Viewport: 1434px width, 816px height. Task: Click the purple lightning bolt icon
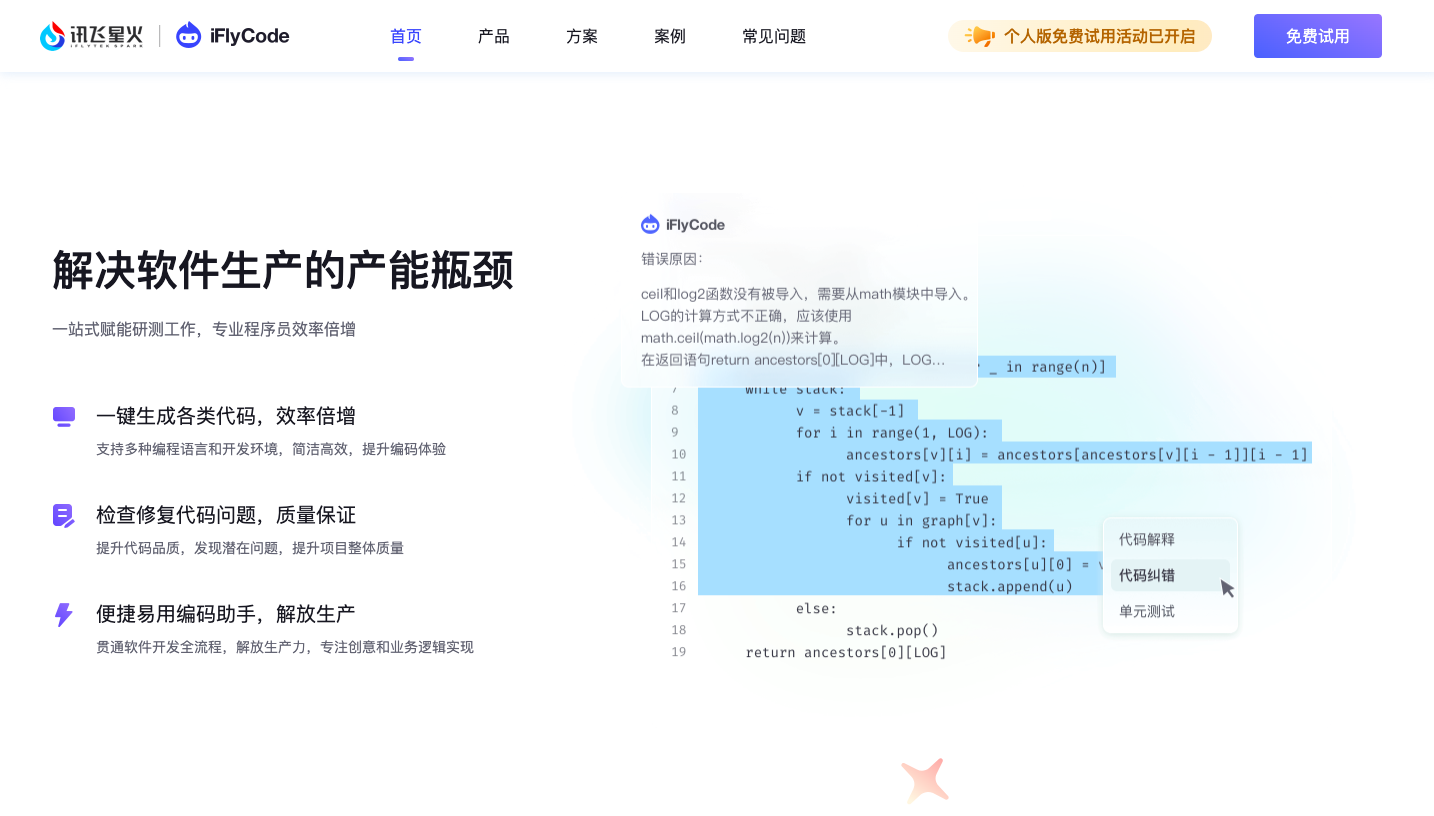pyautogui.click(x=64, y=614)
